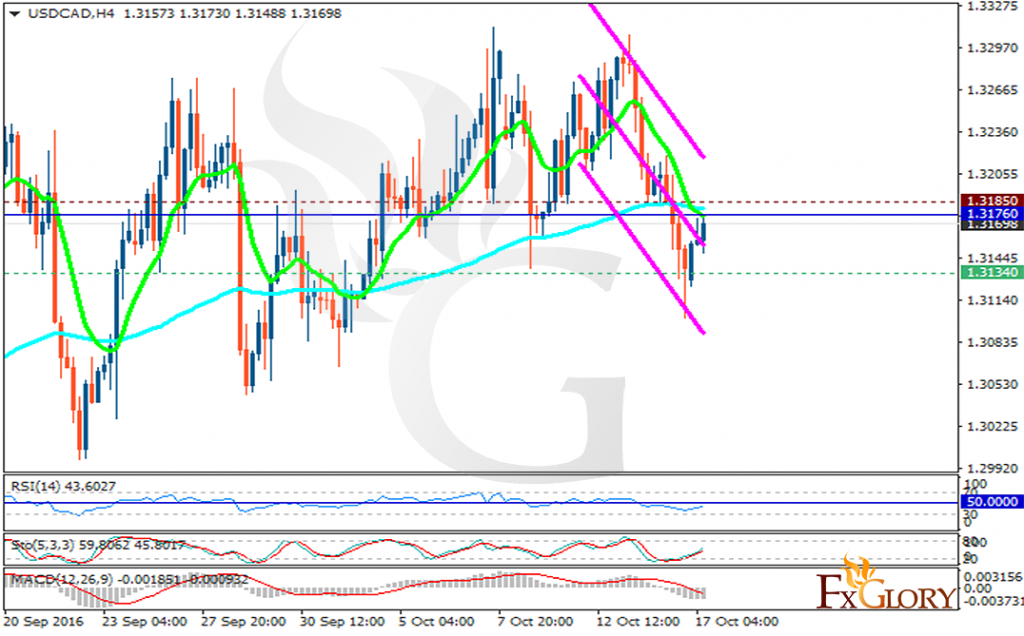Click the 1.31445 price axis value
The image size is (1024, 636).
(x=992, y=258)
